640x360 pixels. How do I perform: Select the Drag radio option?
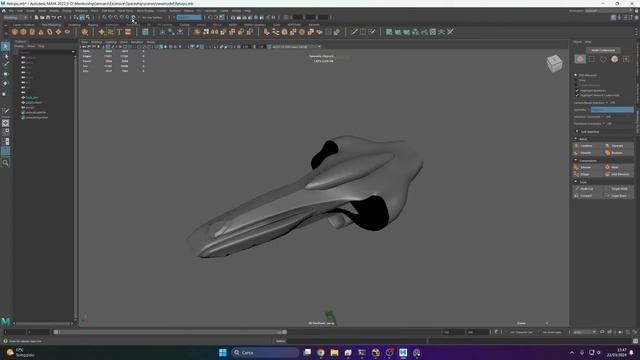point(576,80)
